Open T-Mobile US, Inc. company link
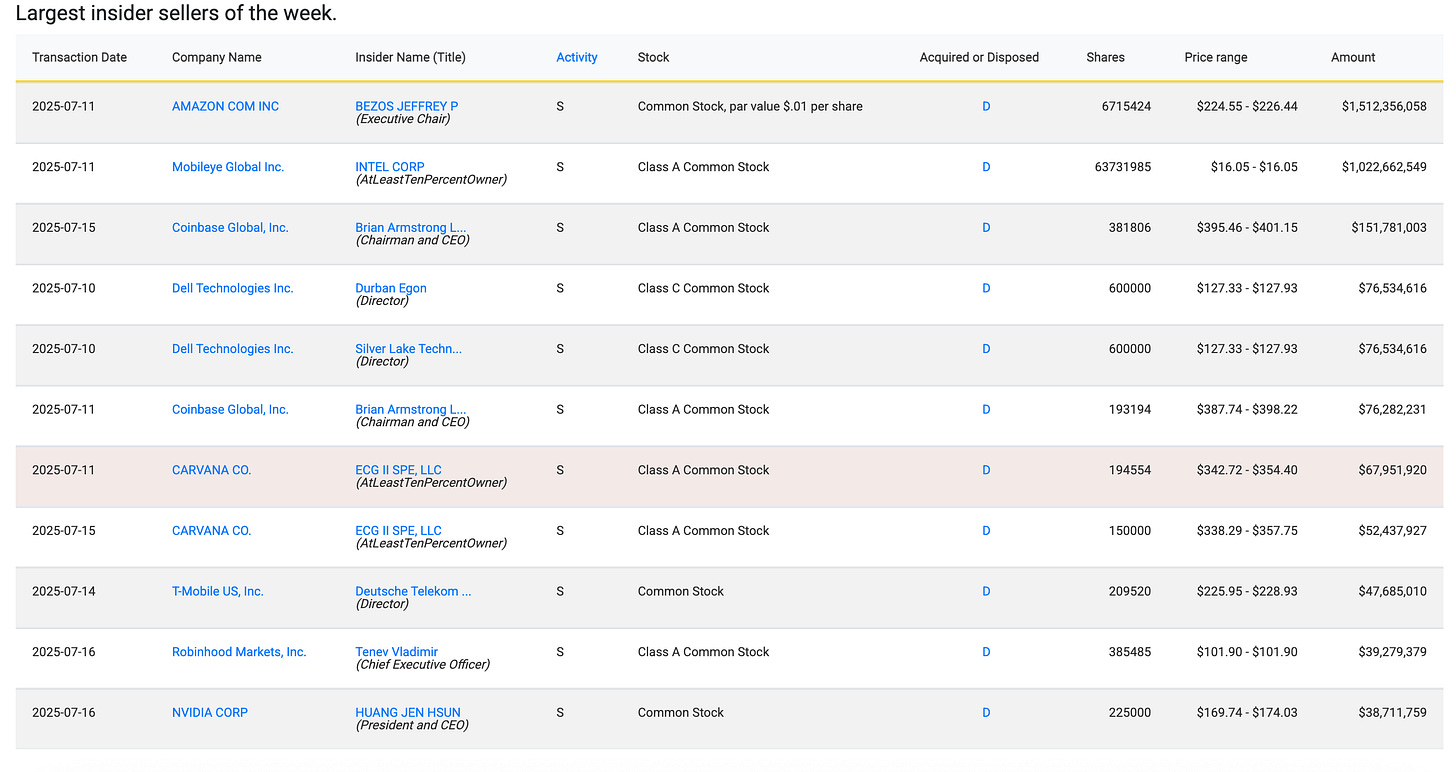The height and width of the screenshot is (772, 1456). click(x=218, y=591)
